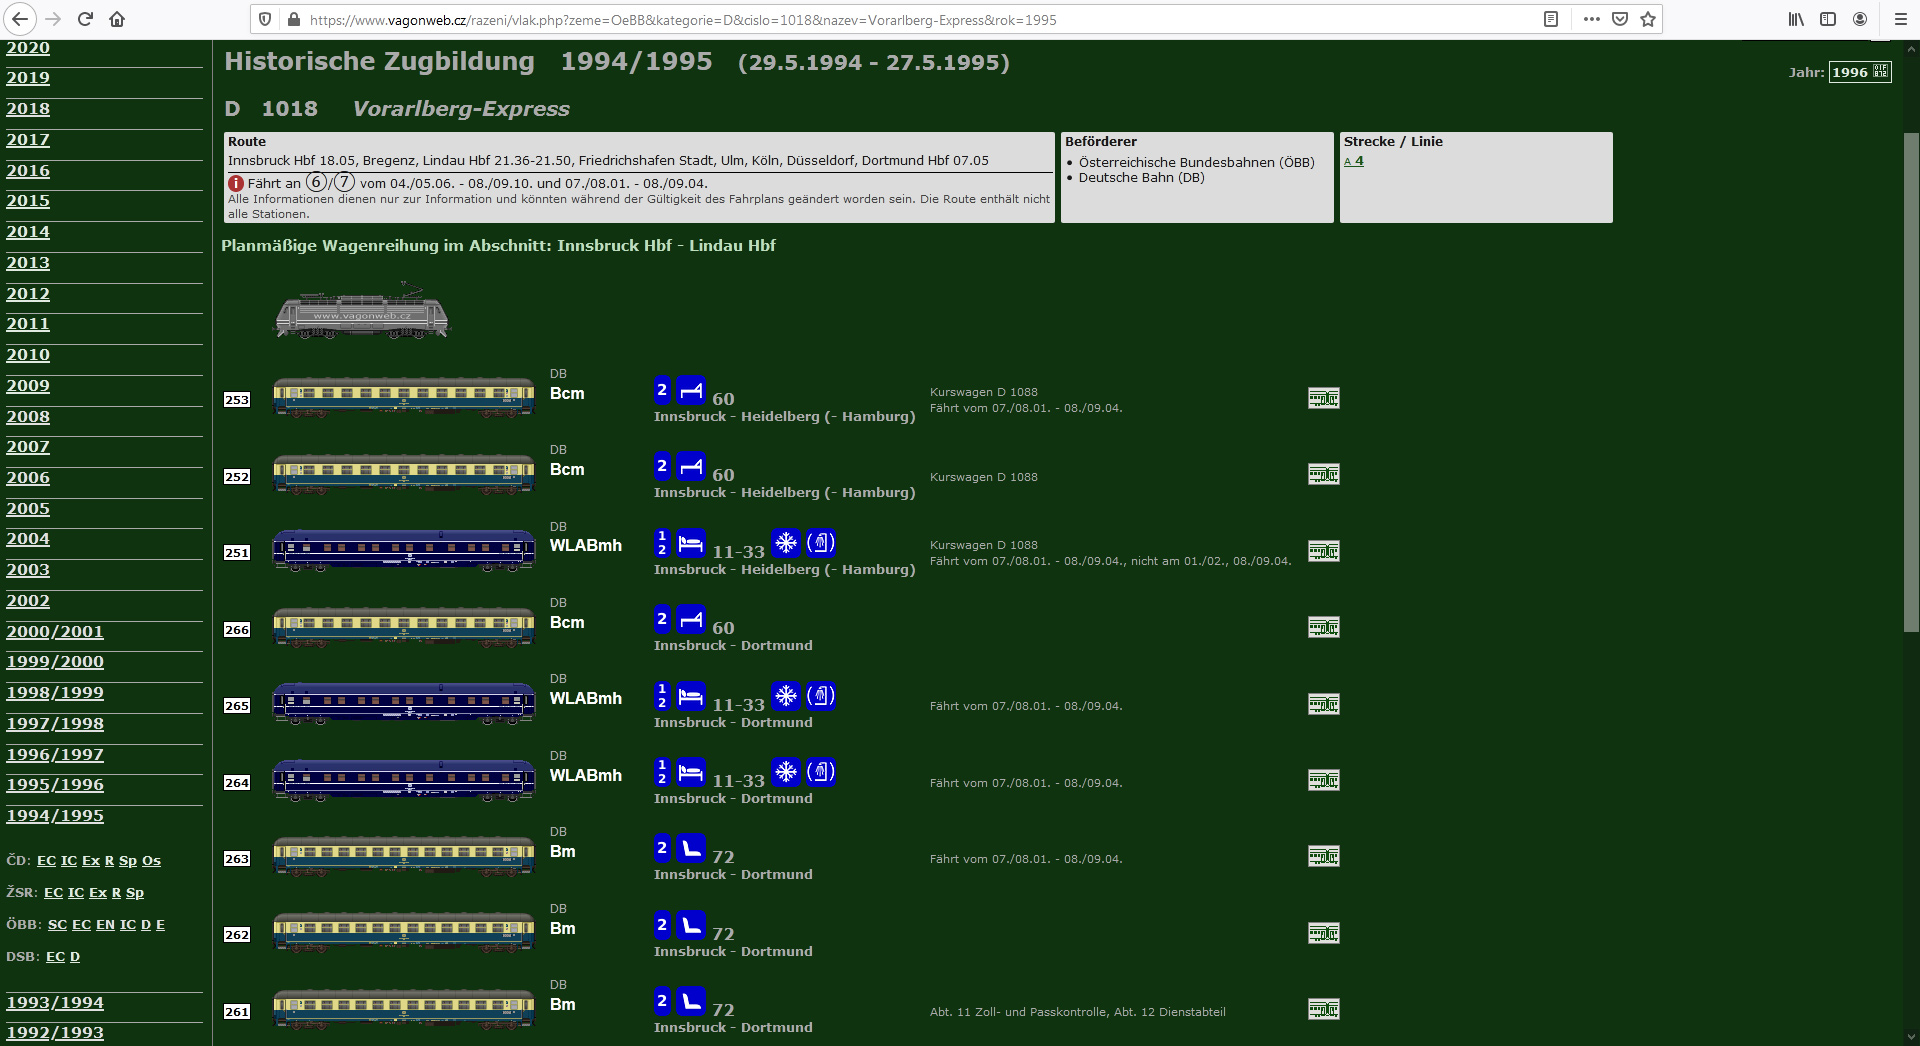Open the EC link in the ČD row
1920x1046 pixels.
[x=46, y=861]
